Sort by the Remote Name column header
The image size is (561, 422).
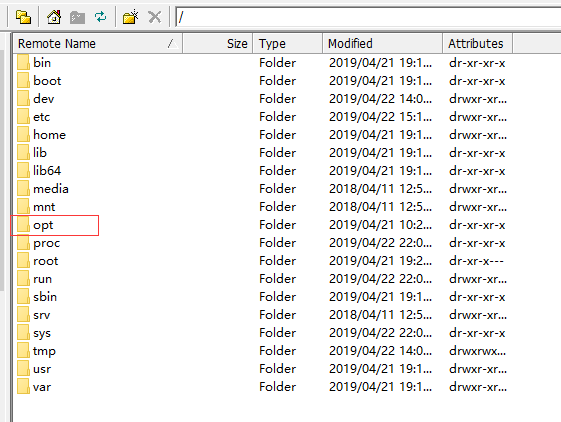click(98, 44)
